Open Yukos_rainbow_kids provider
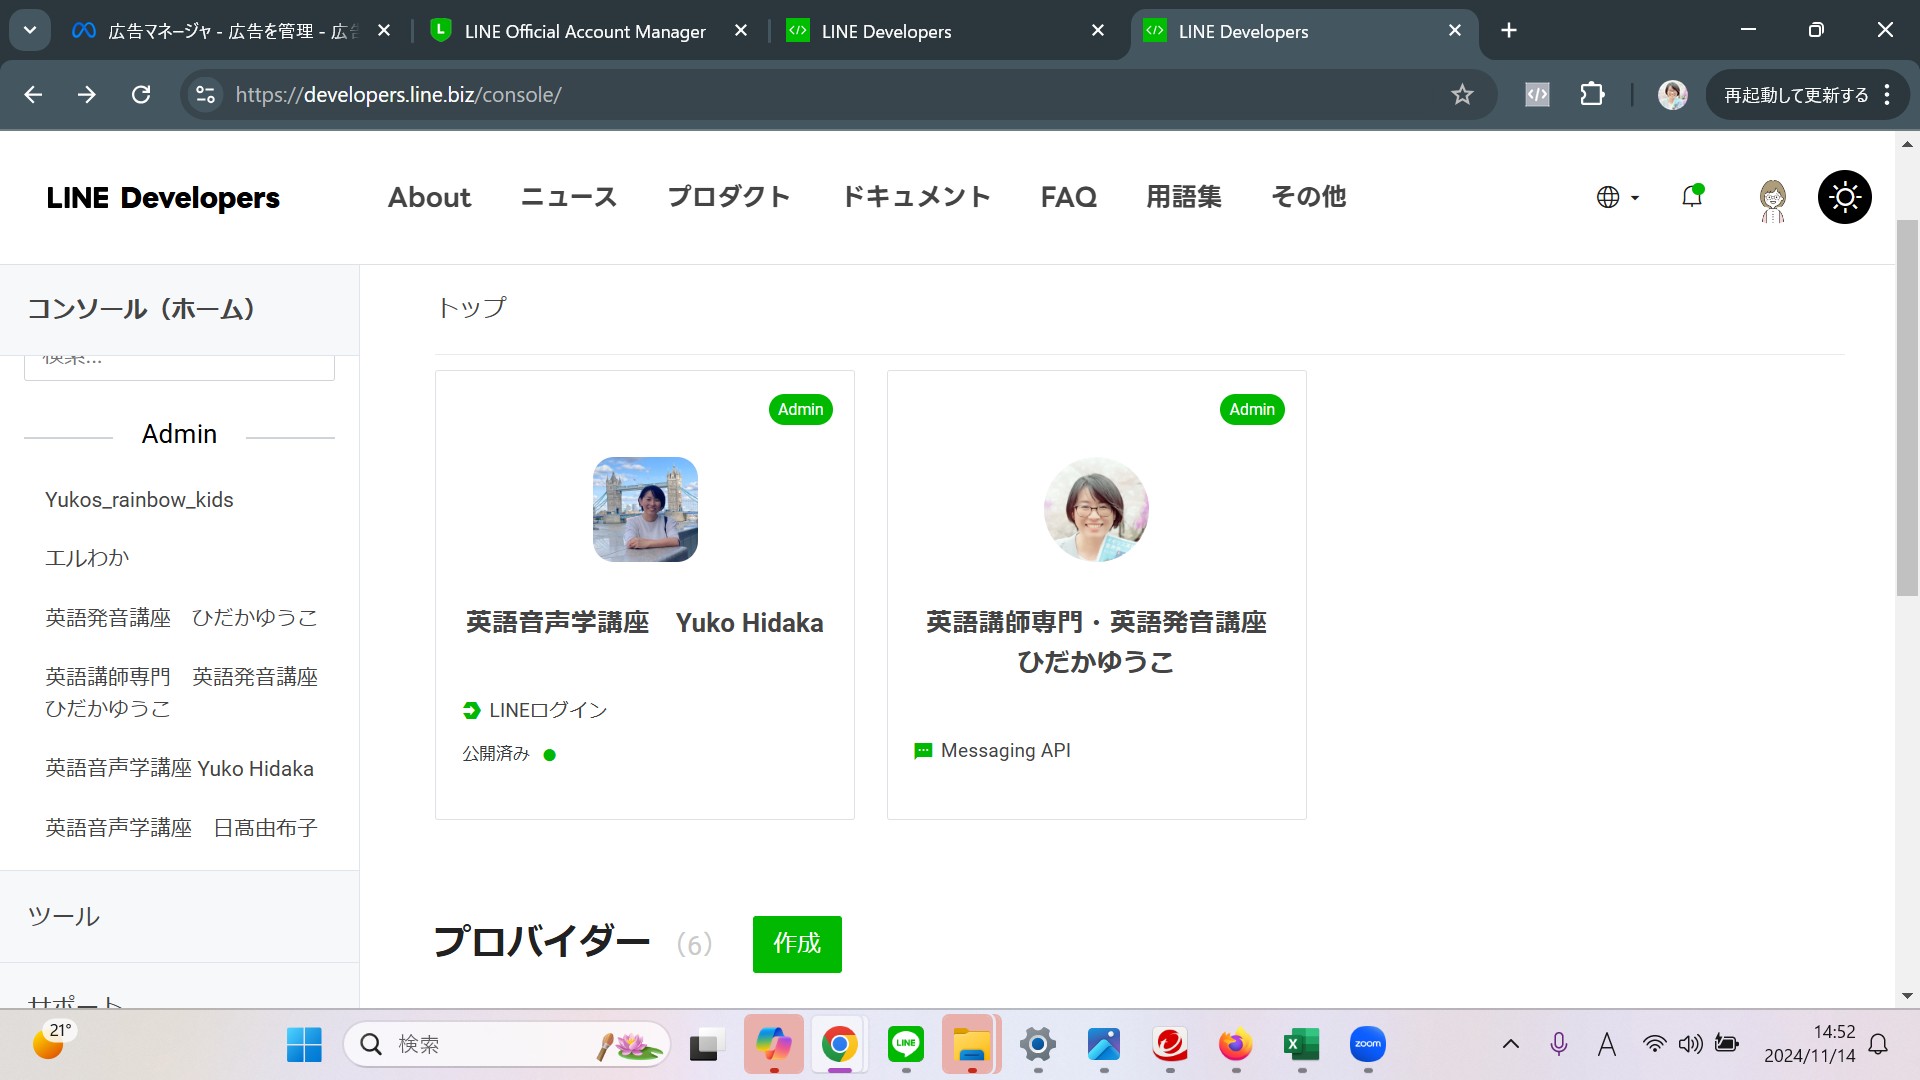The image size is (1920, 1080). 139,500
